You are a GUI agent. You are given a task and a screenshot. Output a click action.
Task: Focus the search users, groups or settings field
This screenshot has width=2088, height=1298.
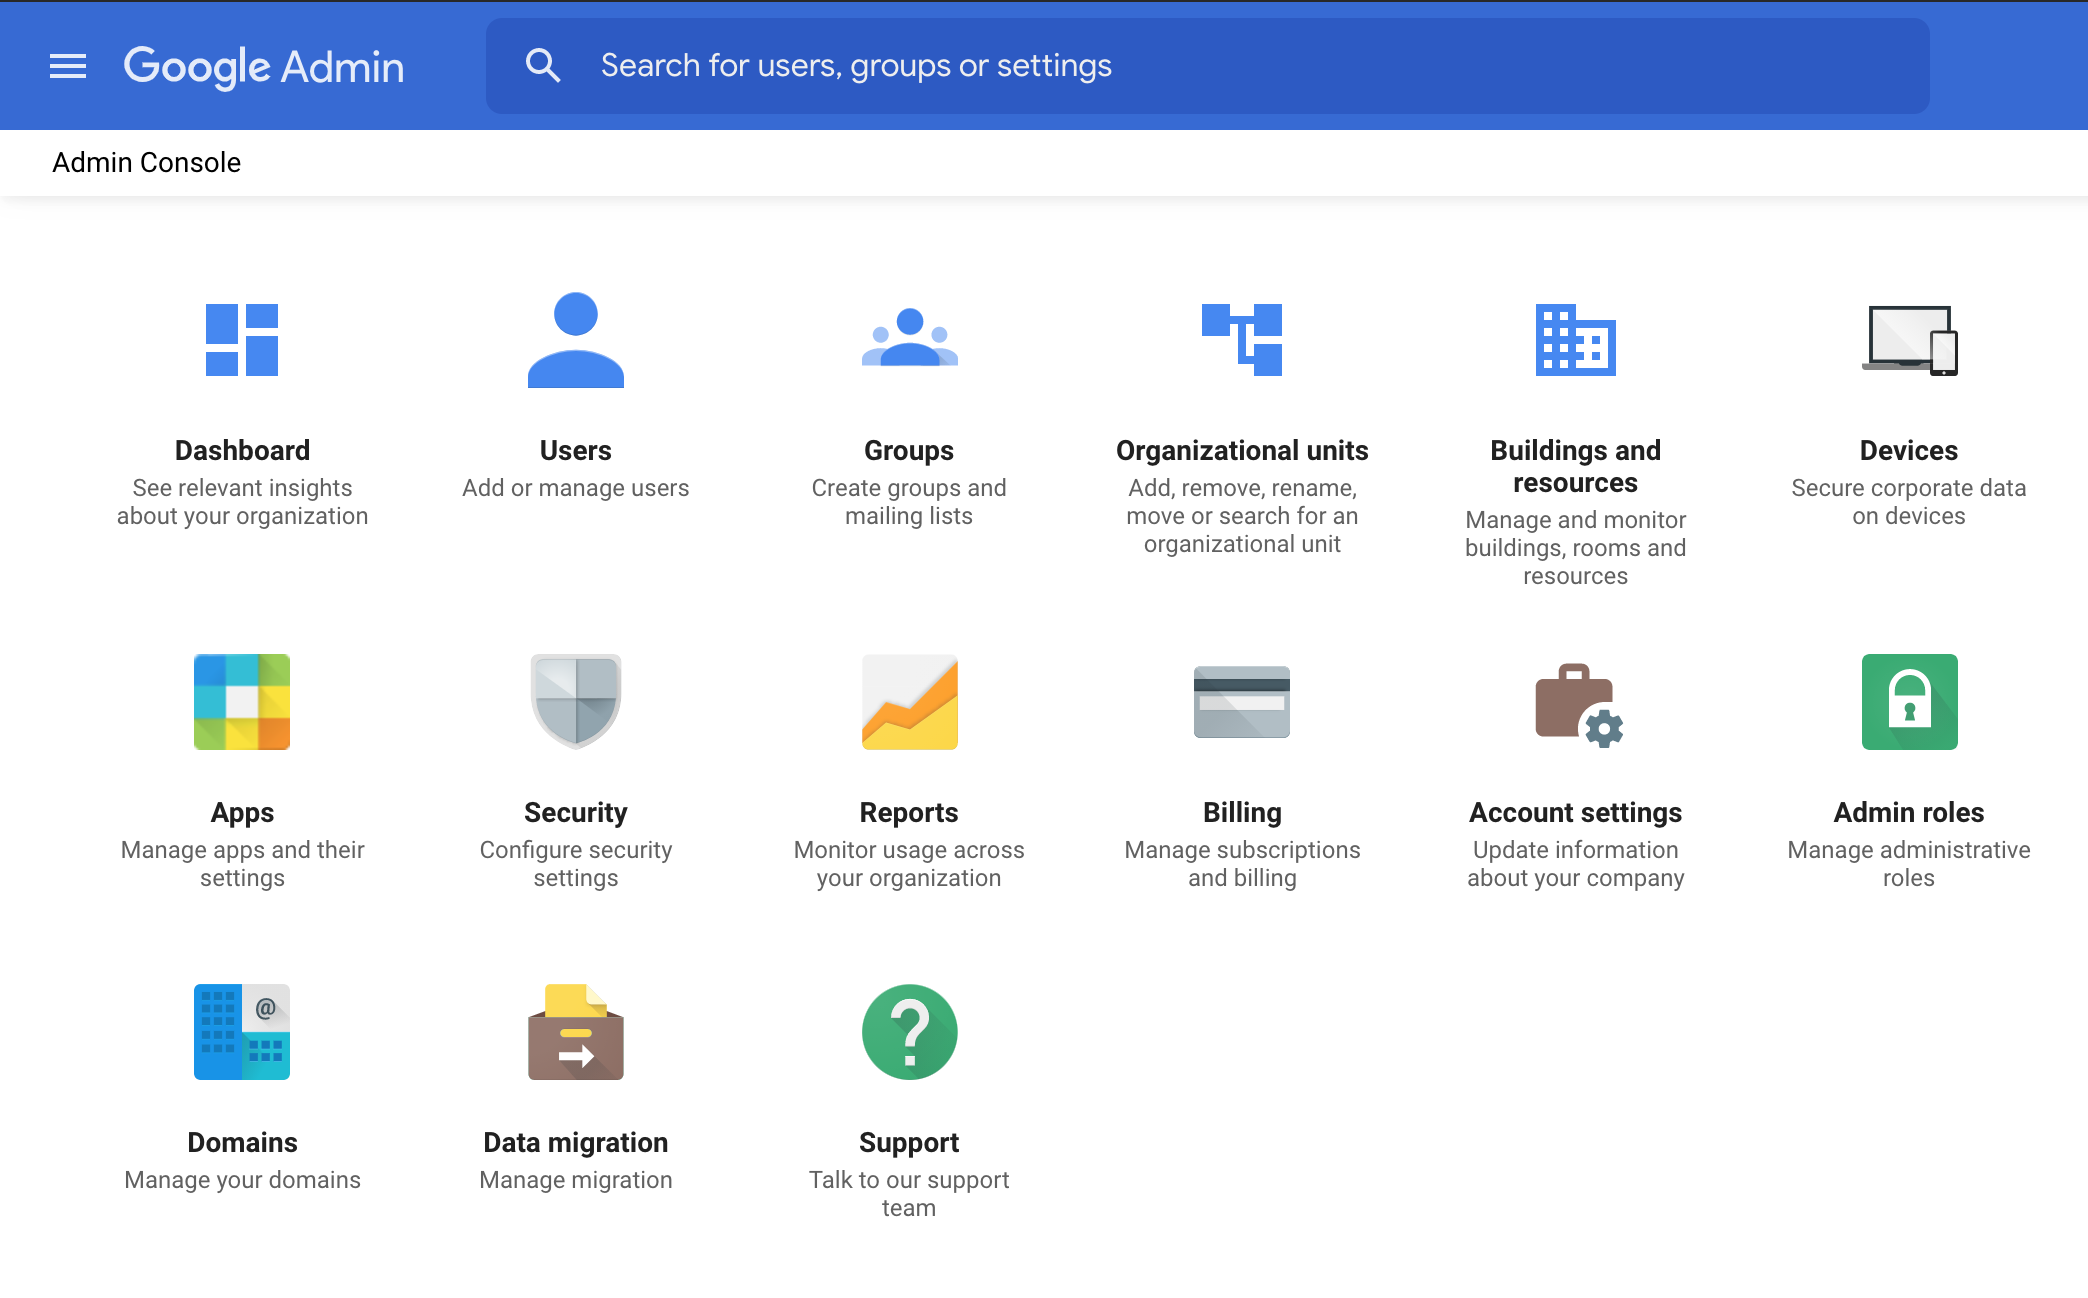[x=1250, y=66]
